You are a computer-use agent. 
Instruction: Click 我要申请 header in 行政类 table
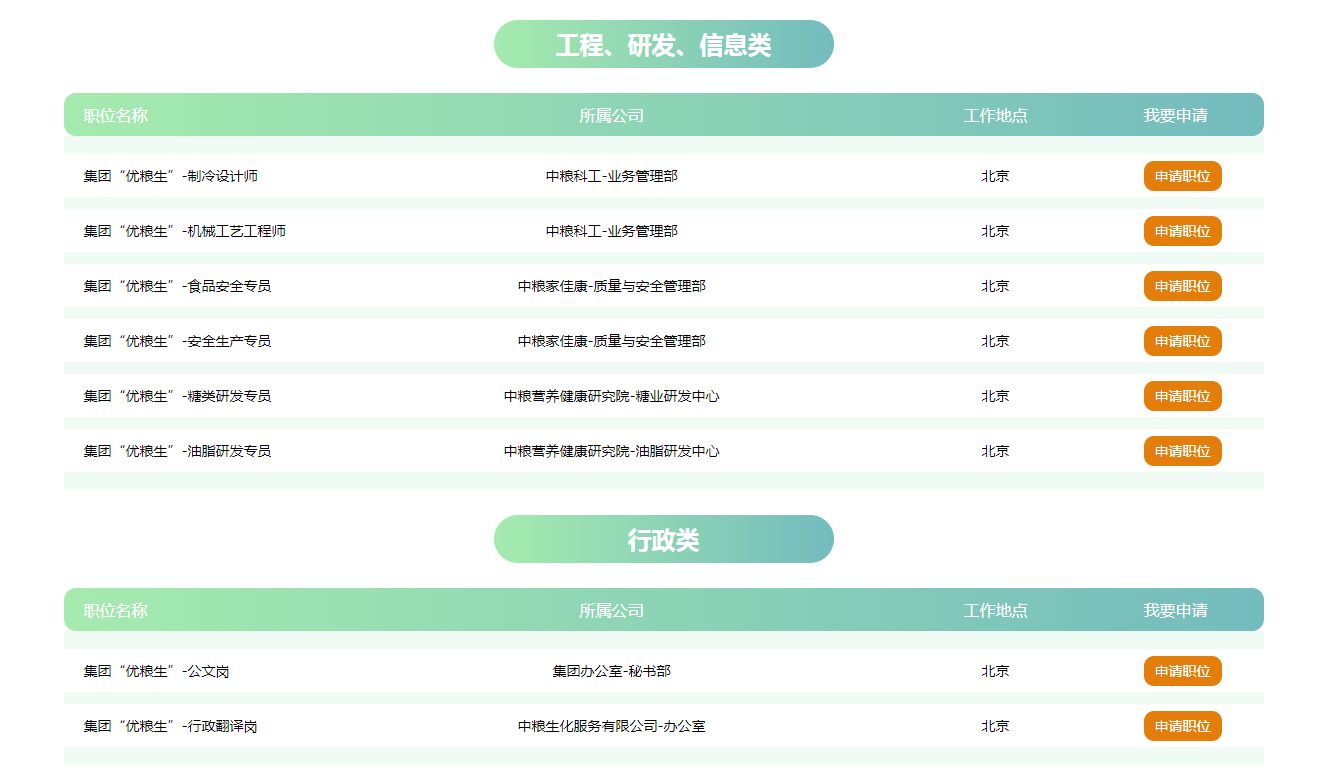click(1176, 610)
